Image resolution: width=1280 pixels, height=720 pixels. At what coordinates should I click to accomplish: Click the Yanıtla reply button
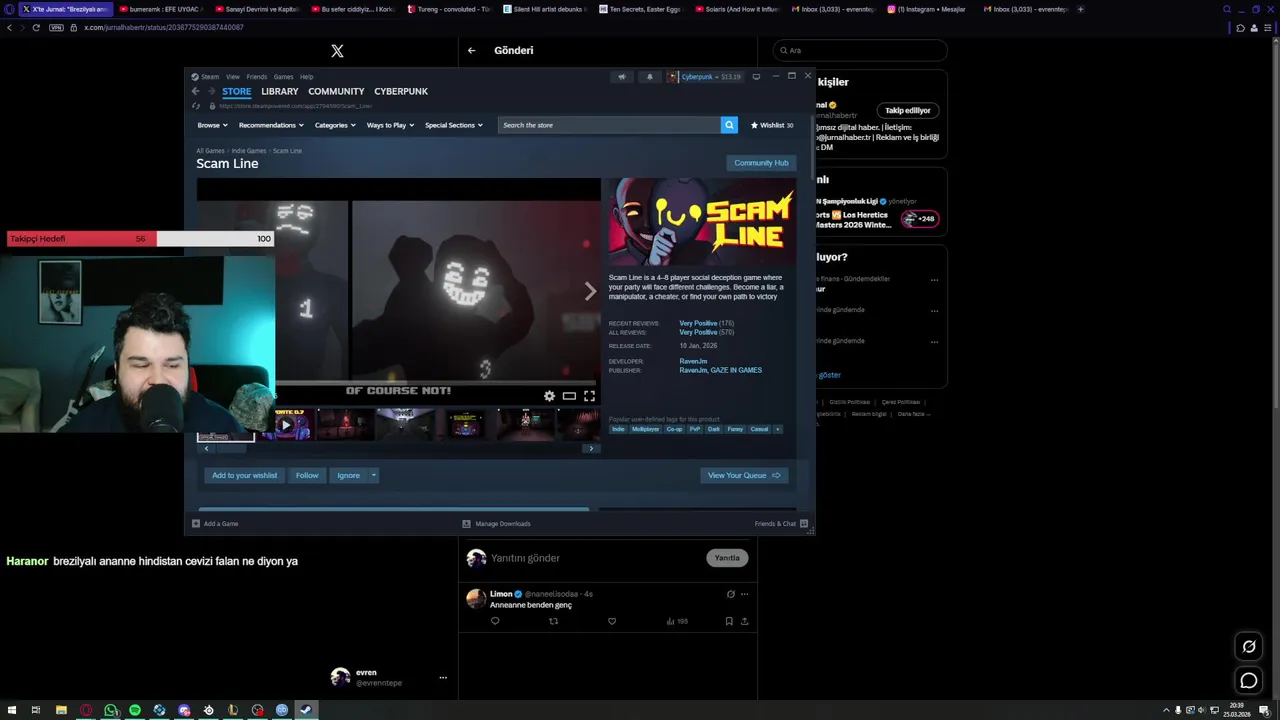coord(727,558)
